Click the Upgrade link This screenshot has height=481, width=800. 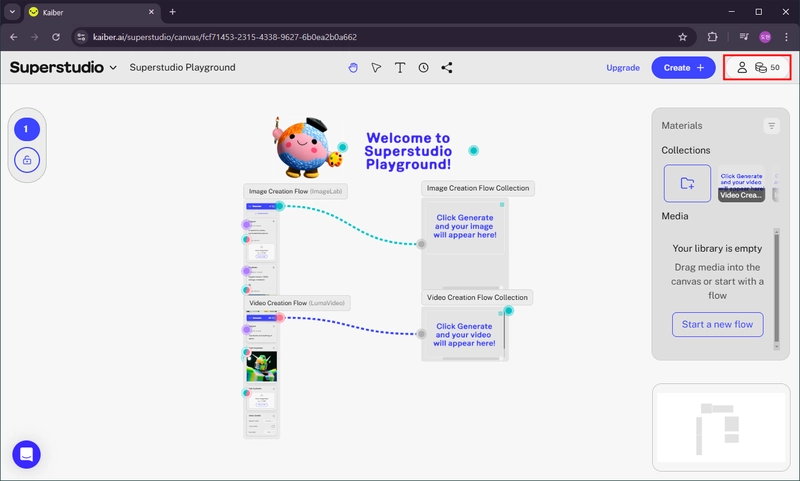623,67
